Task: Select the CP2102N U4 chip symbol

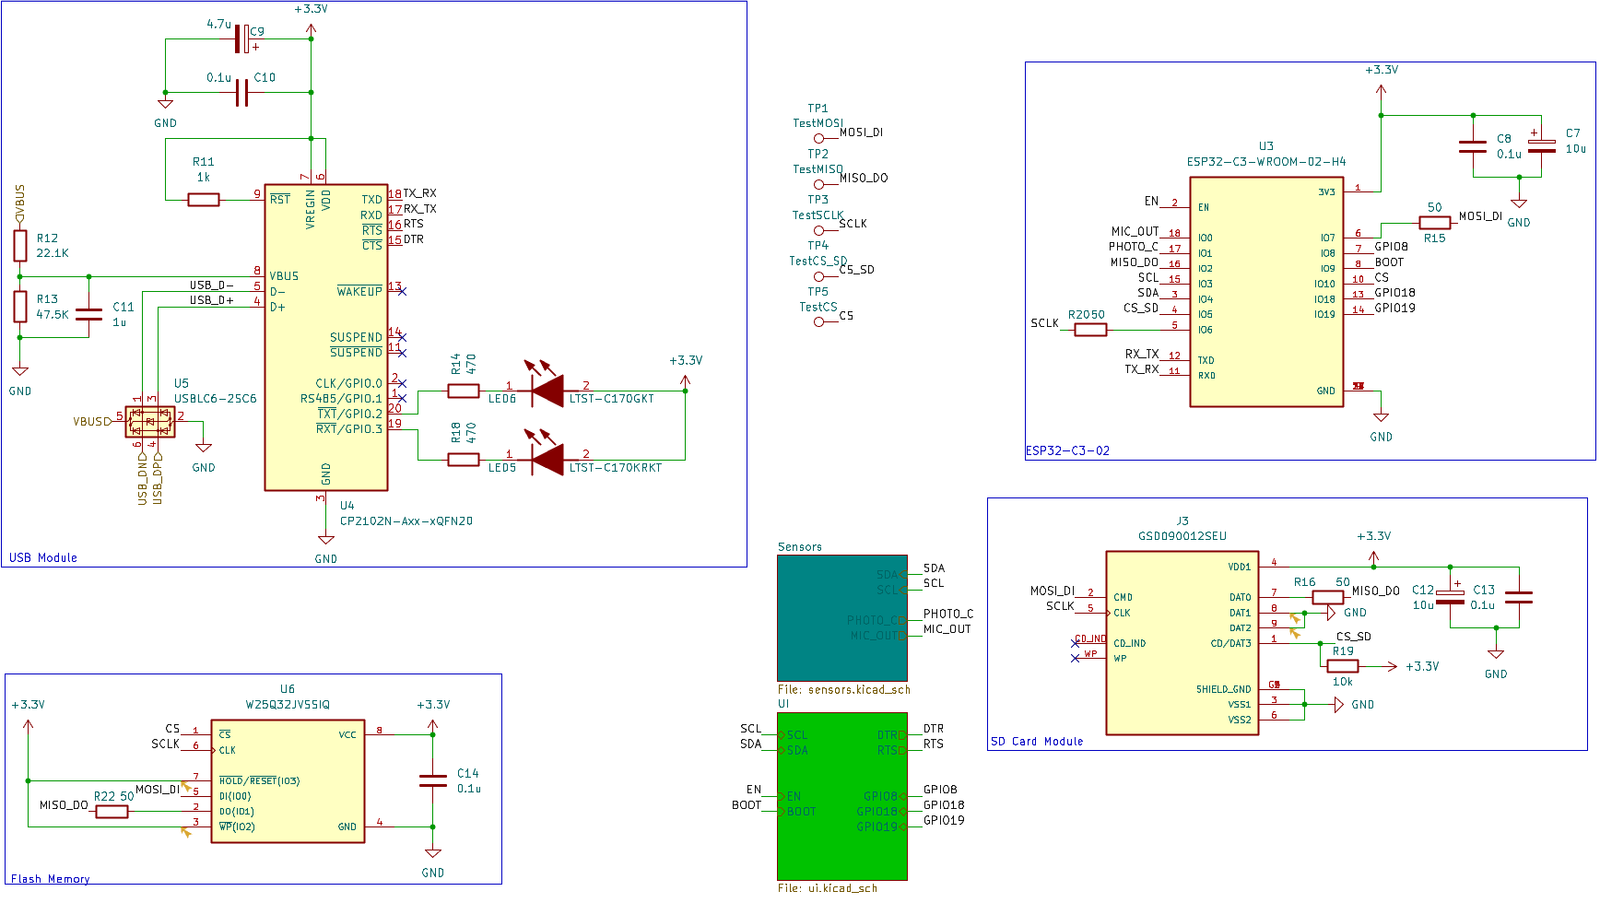Action: tap(326, 337)
